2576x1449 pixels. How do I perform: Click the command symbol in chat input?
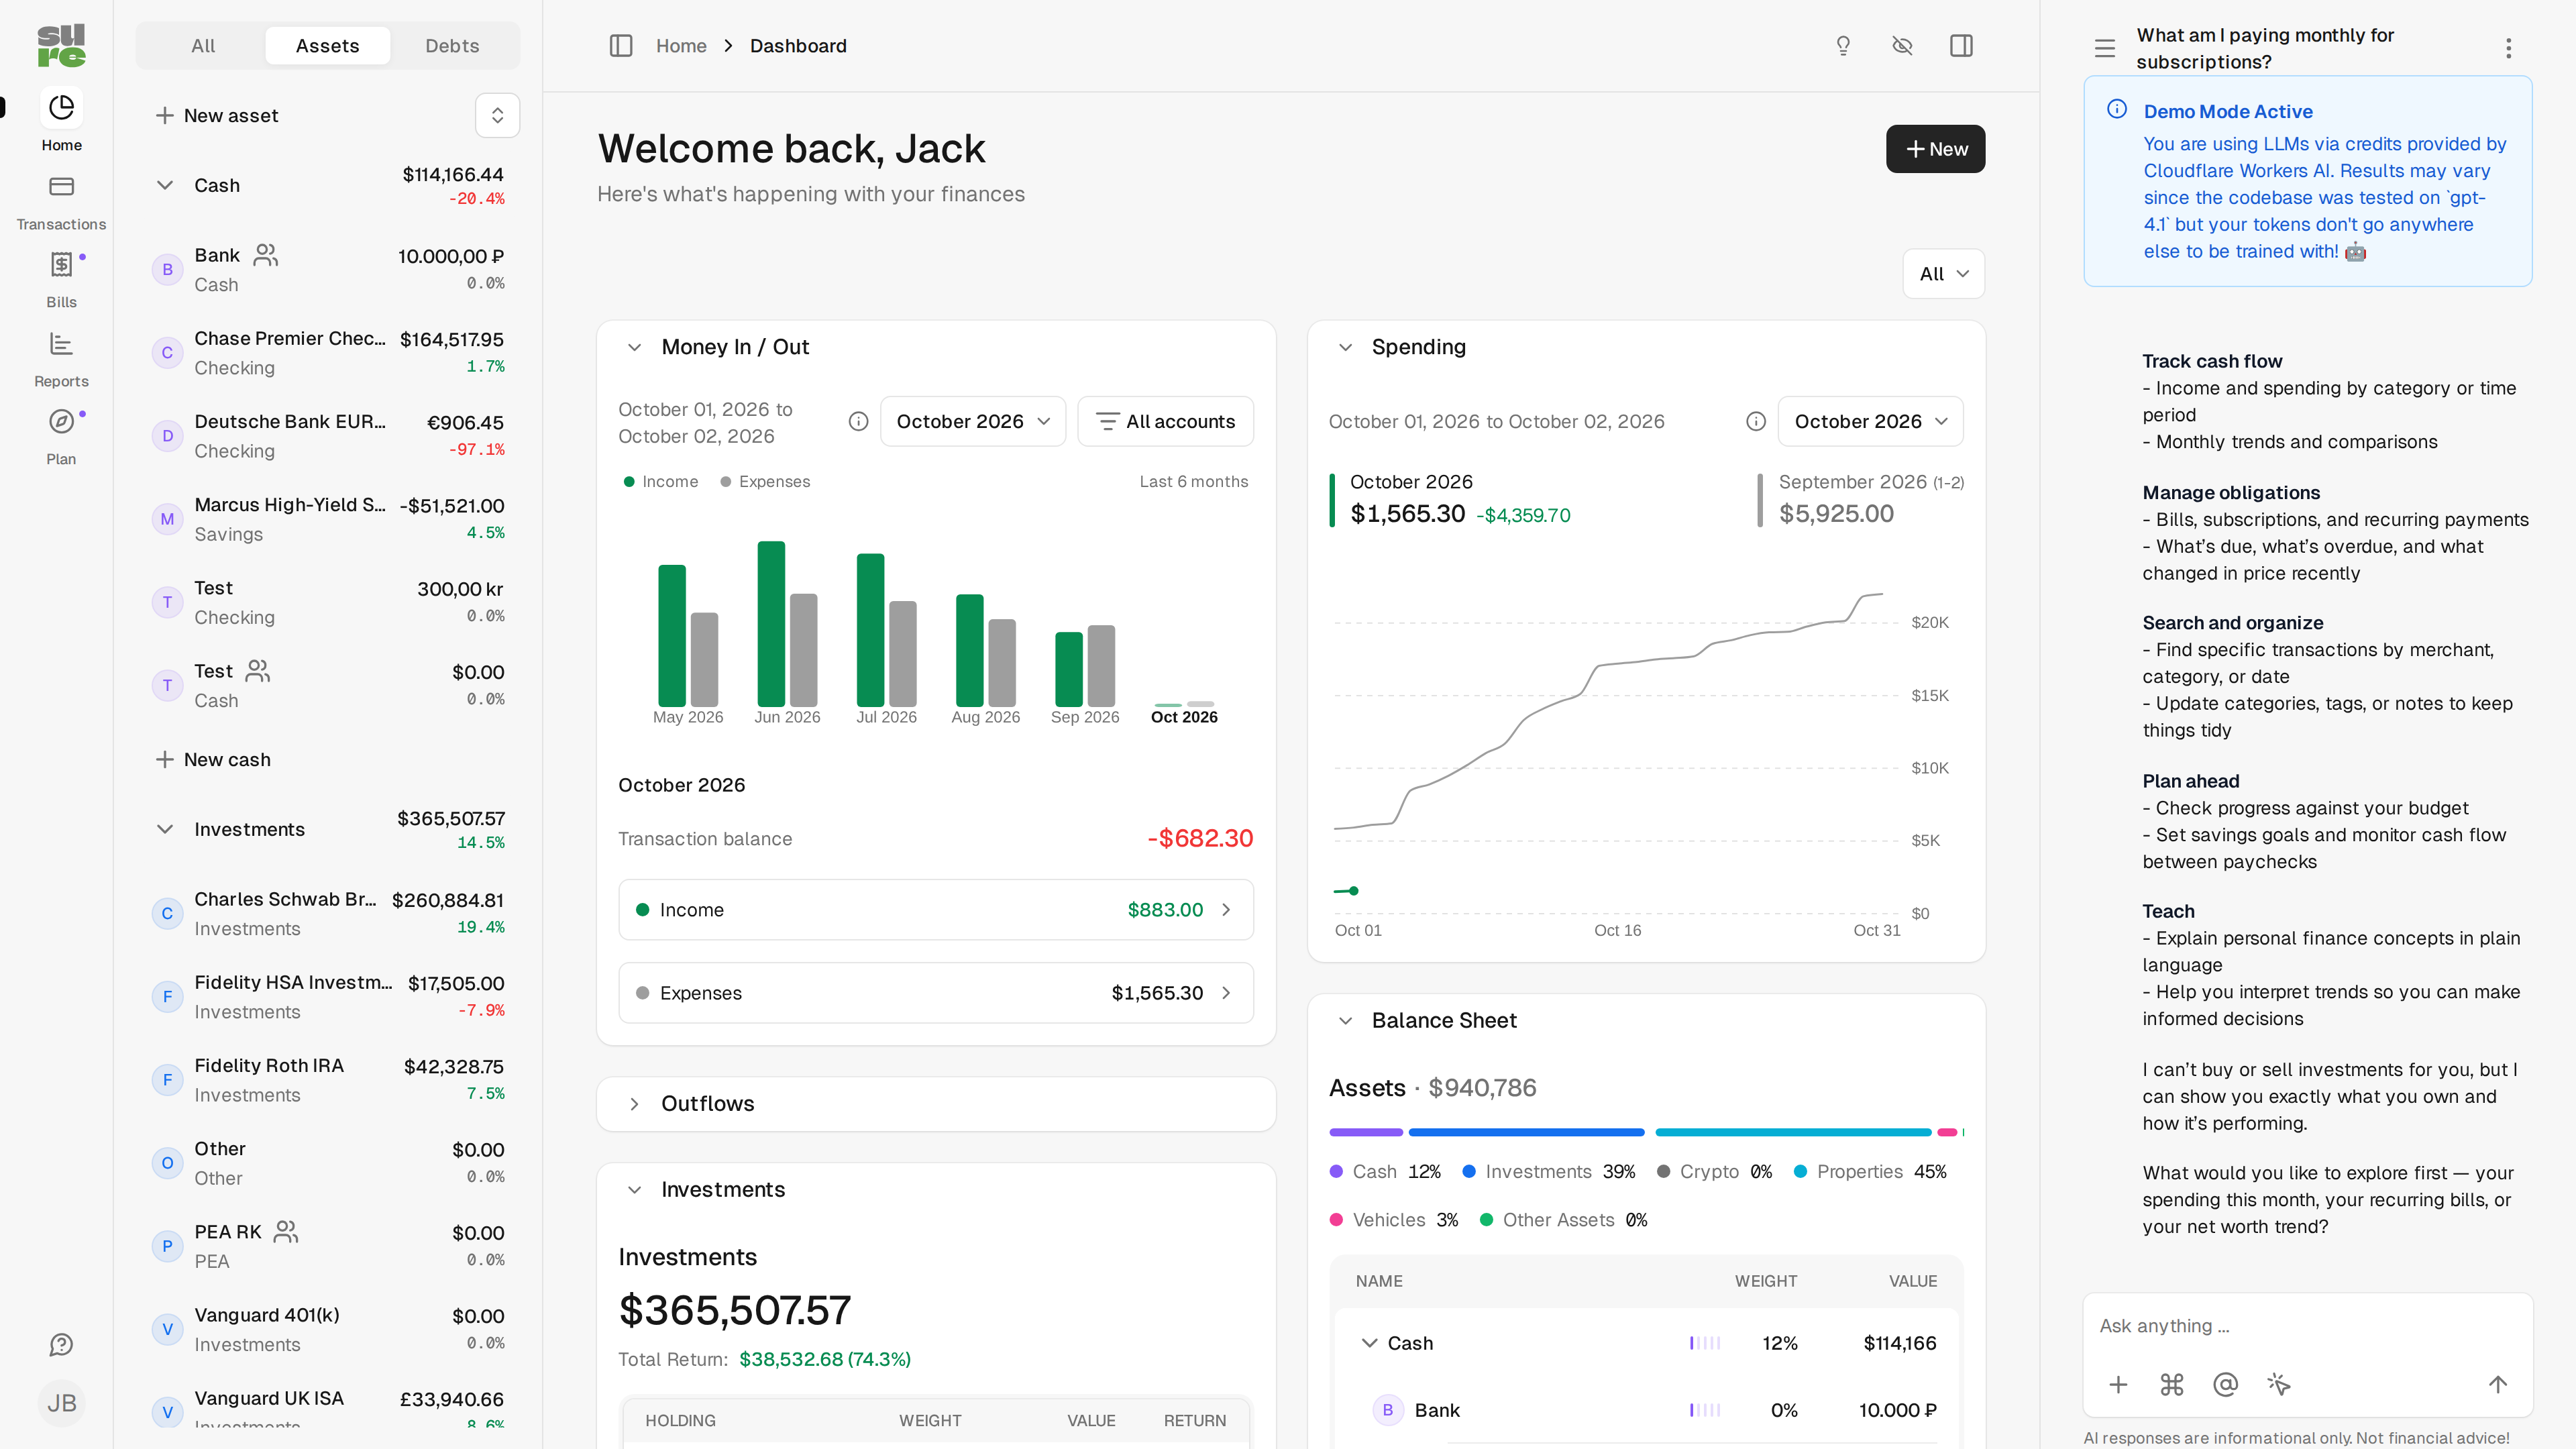pyautogui.click(x=2171, y=1384)
